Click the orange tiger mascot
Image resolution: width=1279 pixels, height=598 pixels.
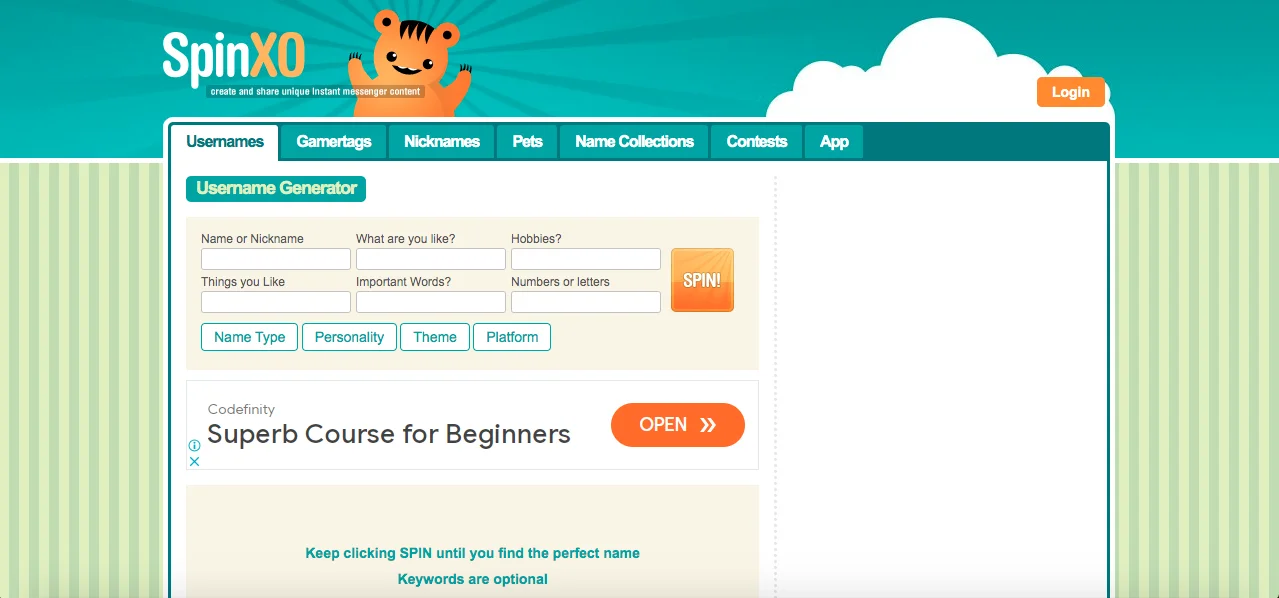(x=410, y=62)
